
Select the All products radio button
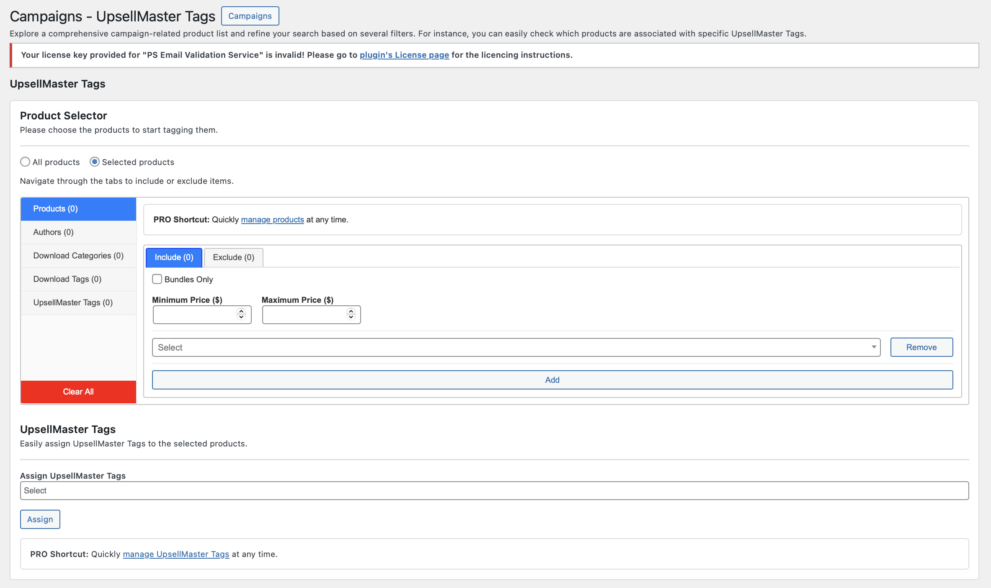[24, 161]
